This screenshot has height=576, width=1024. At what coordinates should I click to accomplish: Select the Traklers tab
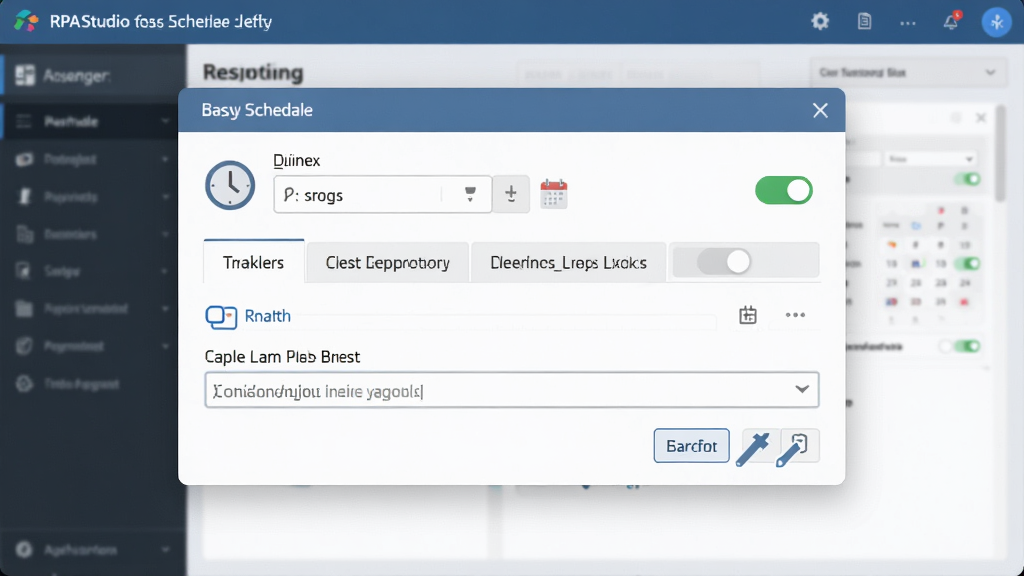253,263
